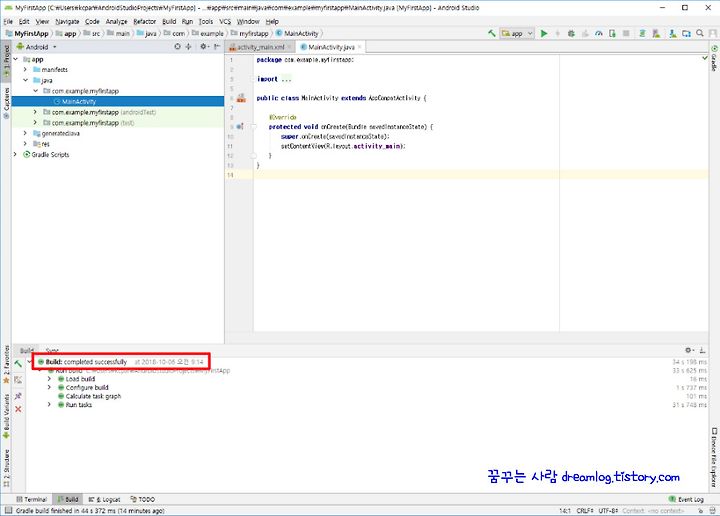Image resolution: width=720 pixels, height=516 pixels.
Task: Open the Navigate menu
Action: click(x=67, y=21)
